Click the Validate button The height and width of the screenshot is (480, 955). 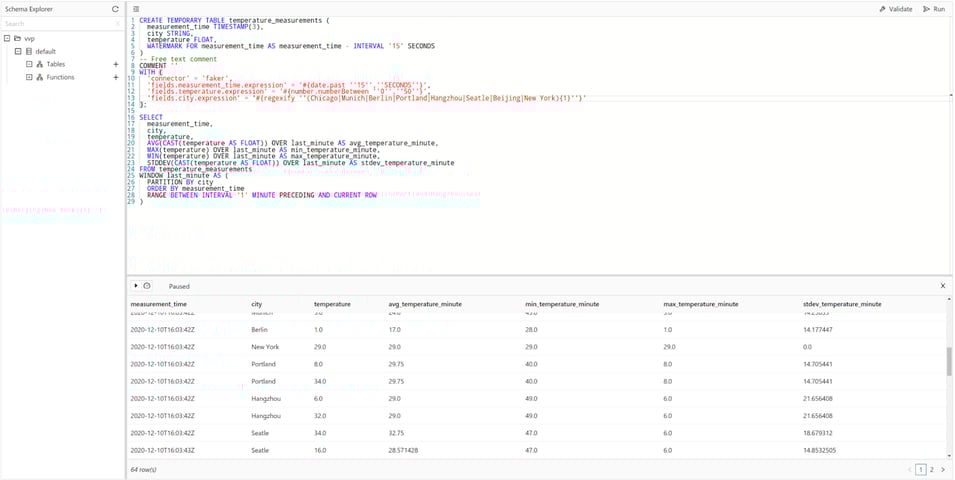(x=896, y=9)
